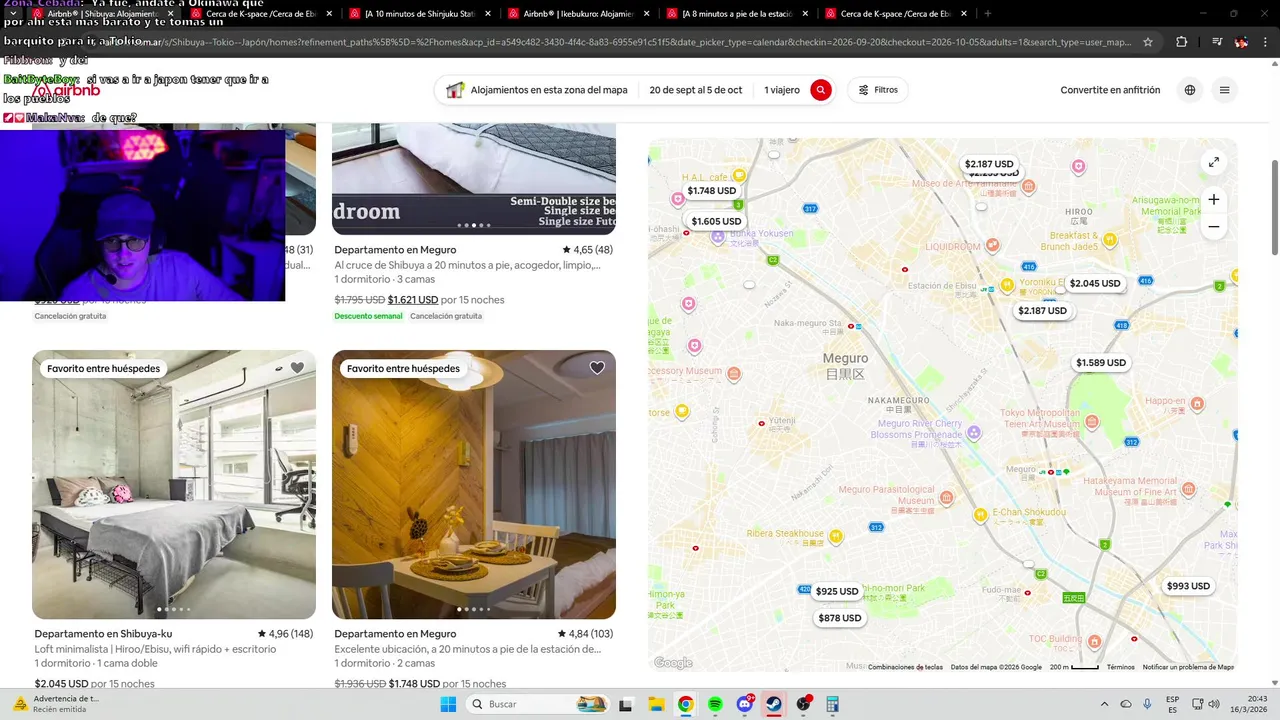
Task: Open a new browser tab
Action: (x=988, y=14)
